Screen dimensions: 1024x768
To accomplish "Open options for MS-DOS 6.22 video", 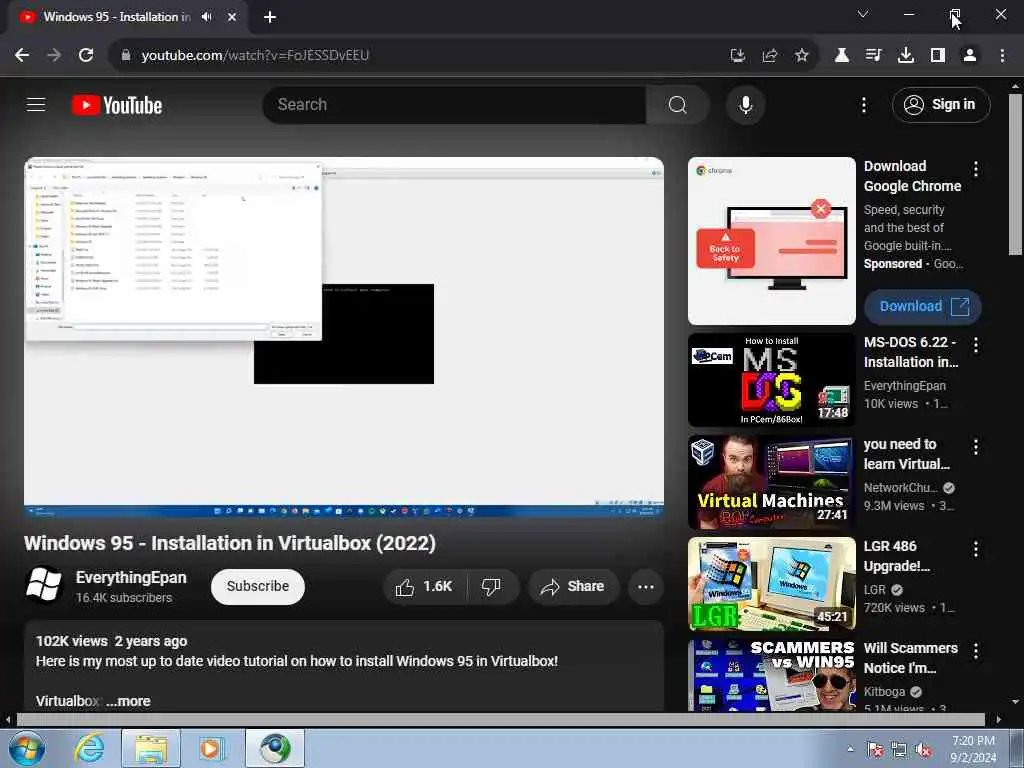I will pyautogui.click(x=976, y=345).
